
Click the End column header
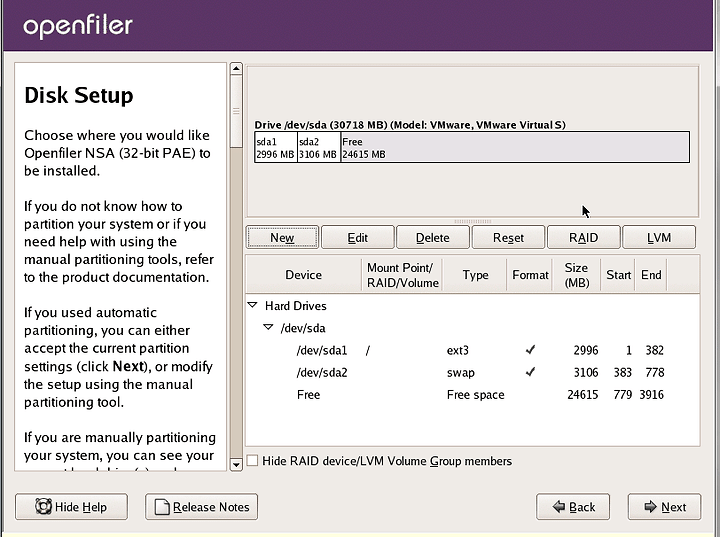[651, 275]
